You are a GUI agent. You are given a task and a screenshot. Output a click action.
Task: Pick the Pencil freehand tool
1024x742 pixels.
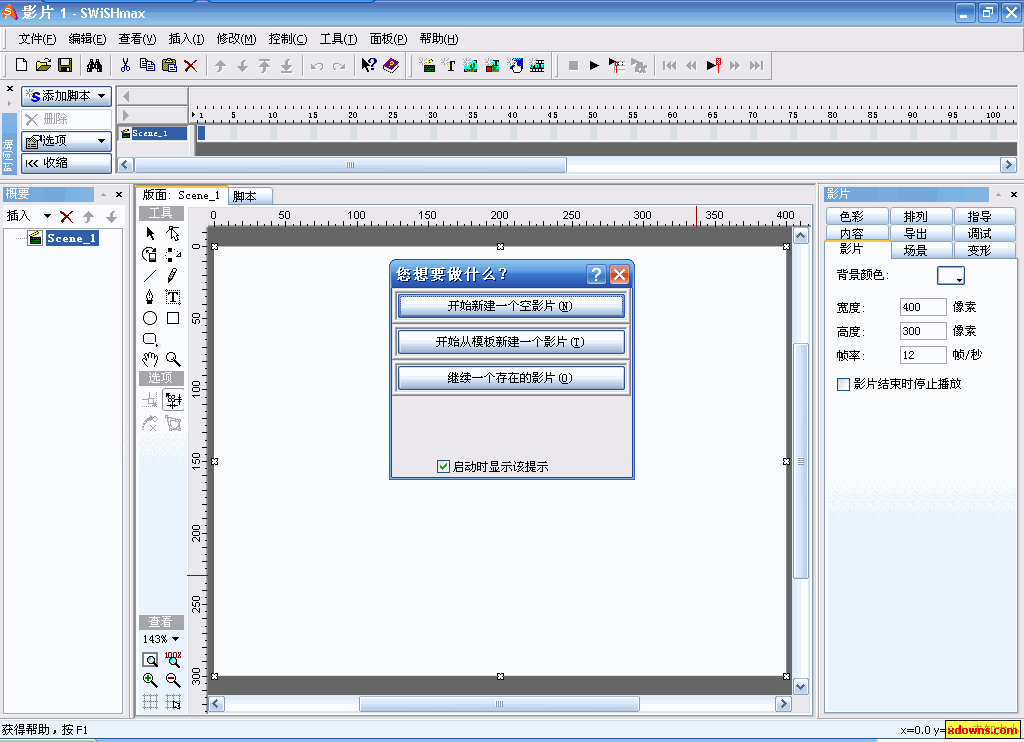[x=173, y=275]
